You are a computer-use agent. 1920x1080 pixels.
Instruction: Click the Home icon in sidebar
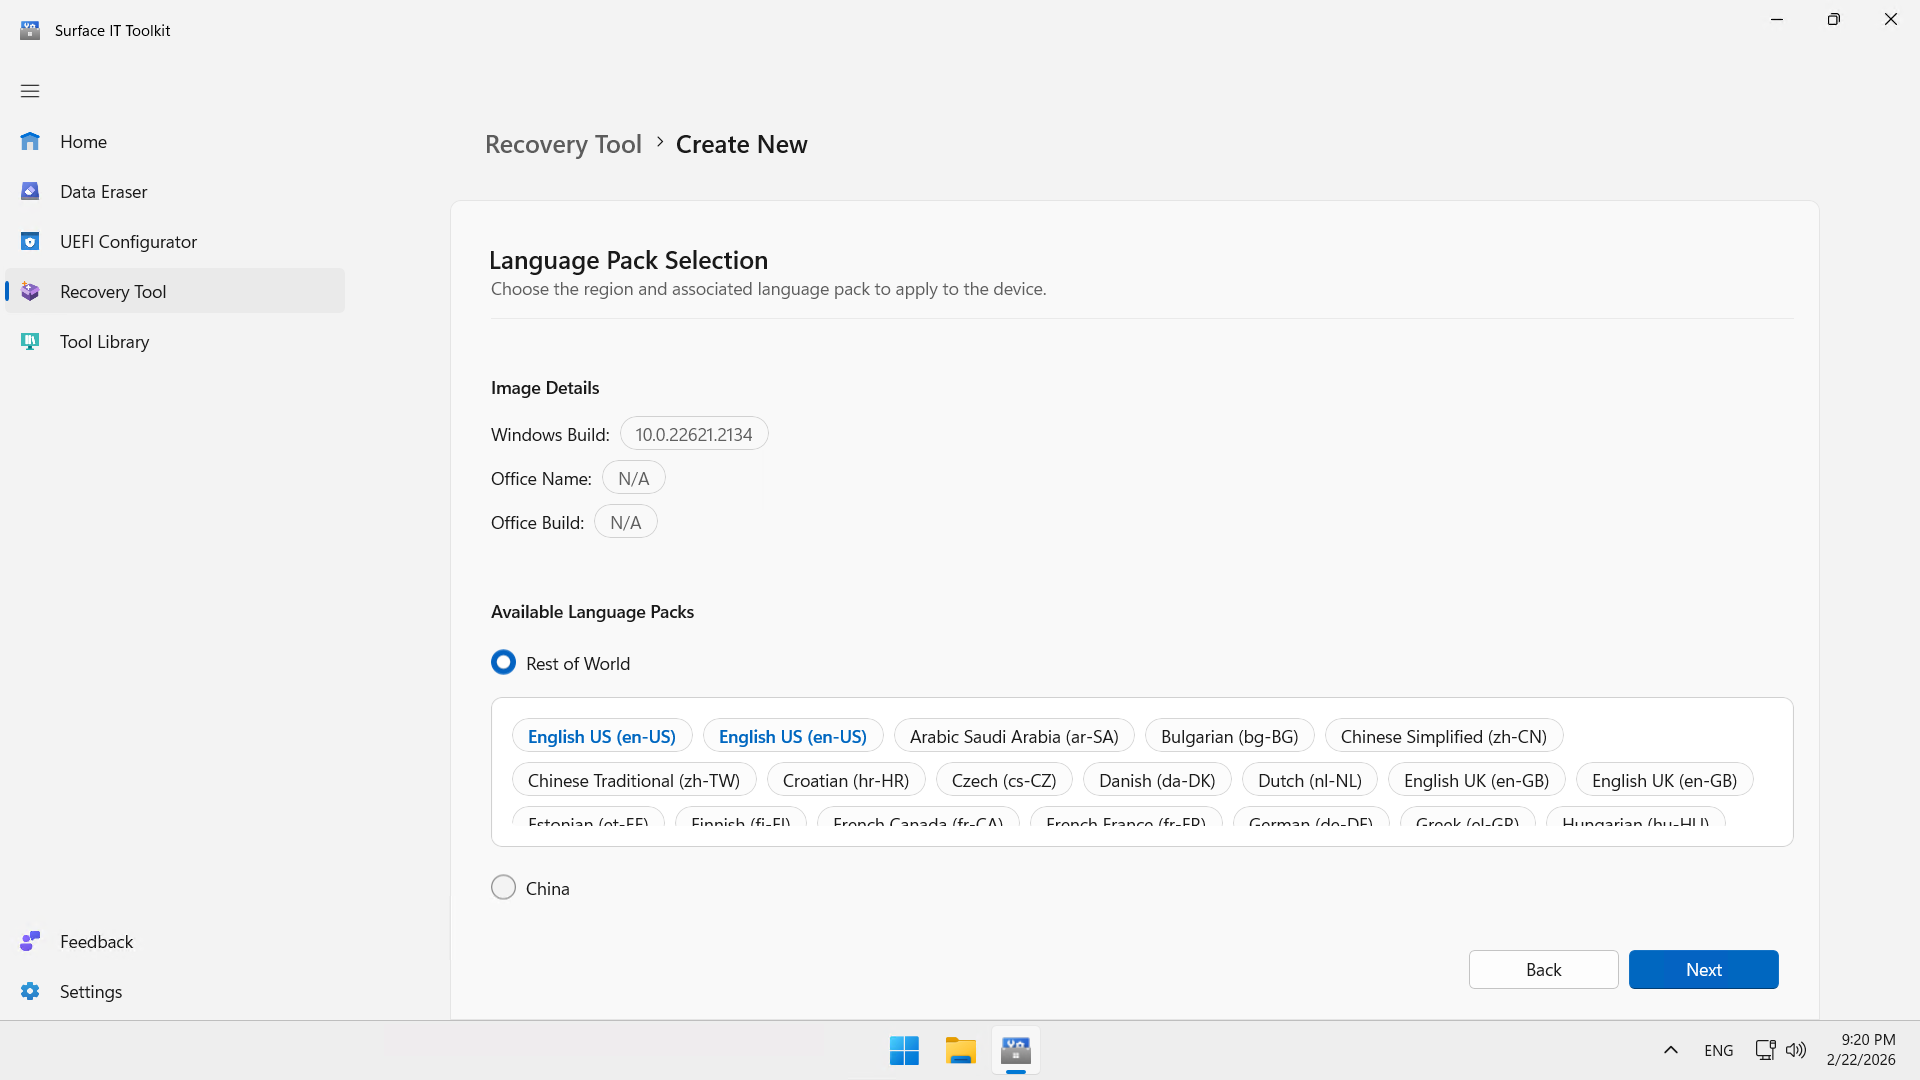[x=30, y=142]
